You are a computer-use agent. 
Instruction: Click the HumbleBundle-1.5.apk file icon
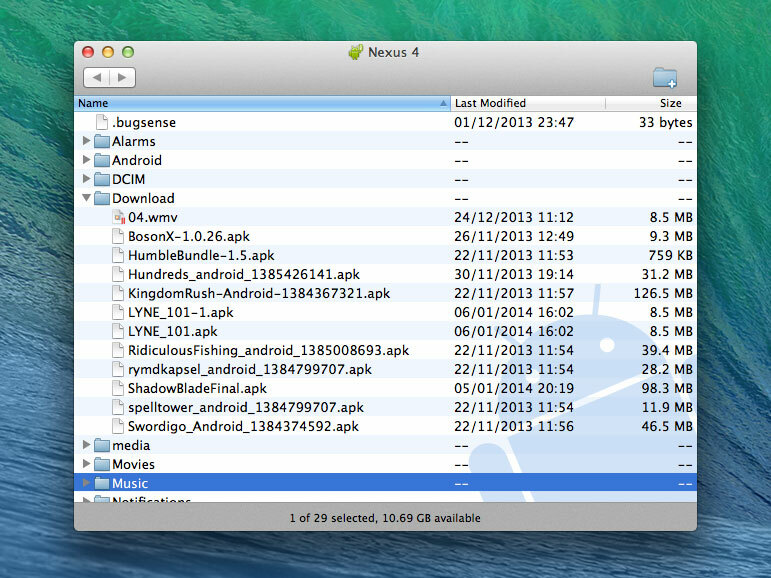pyautogui.click(x=118, y=255)
